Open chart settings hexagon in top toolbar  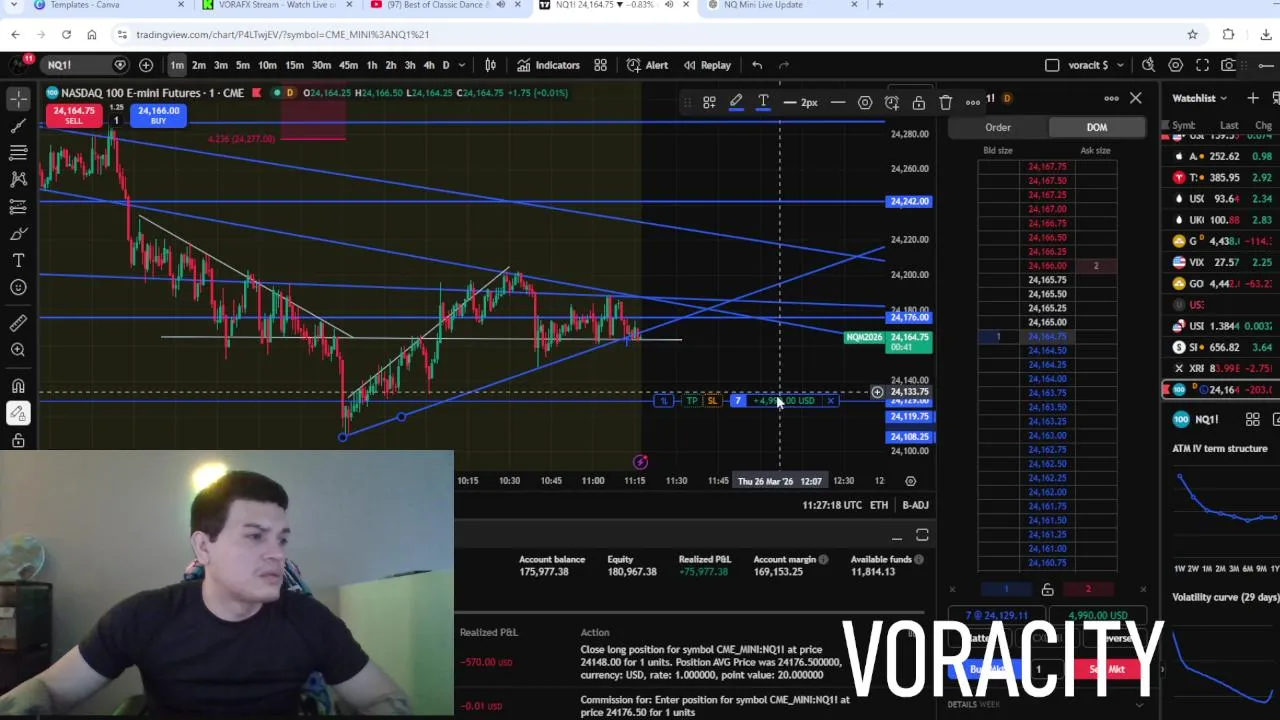(1176, 65)
